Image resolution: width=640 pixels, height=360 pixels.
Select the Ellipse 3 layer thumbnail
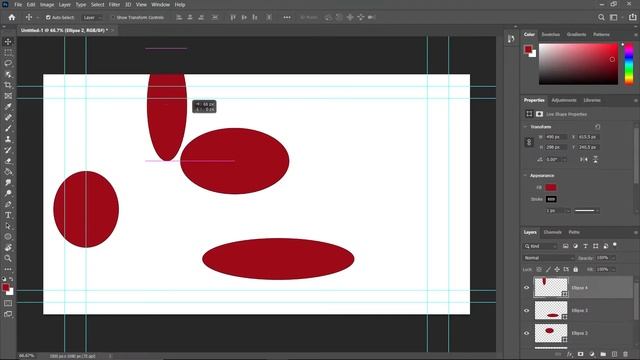(x=551, y=311)
